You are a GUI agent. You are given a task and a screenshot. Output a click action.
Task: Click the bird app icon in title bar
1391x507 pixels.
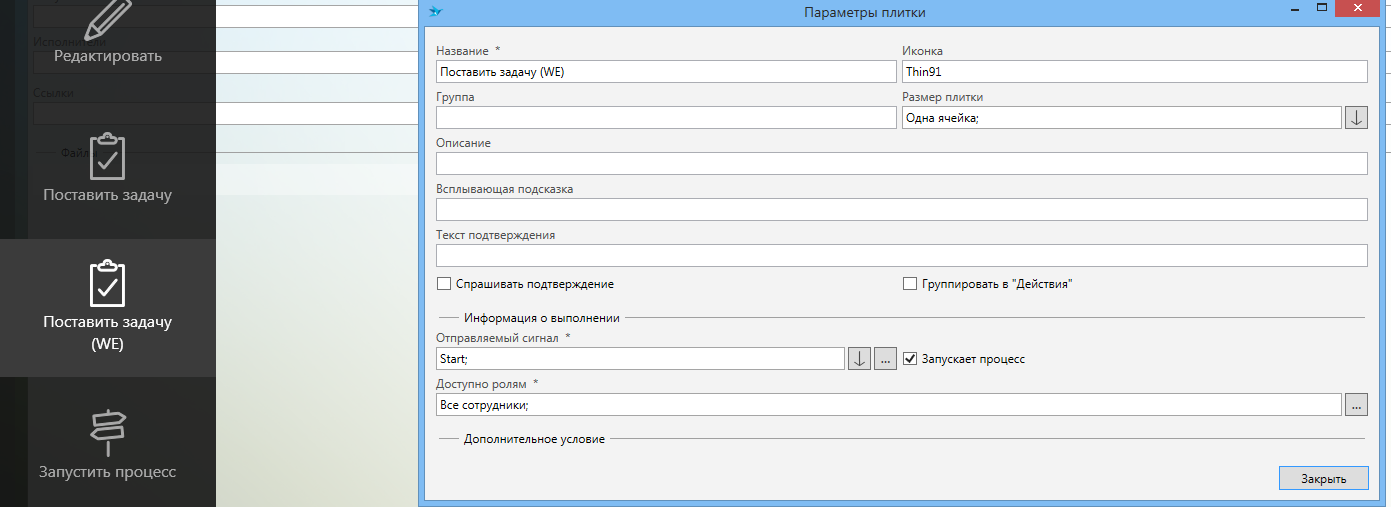pos(435,12)
